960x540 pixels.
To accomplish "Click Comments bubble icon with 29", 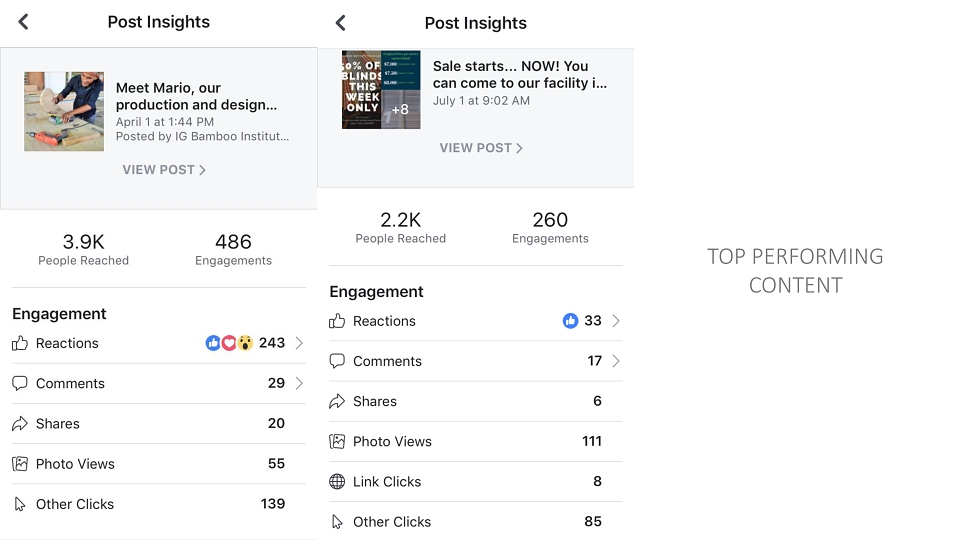I will 20,383.
